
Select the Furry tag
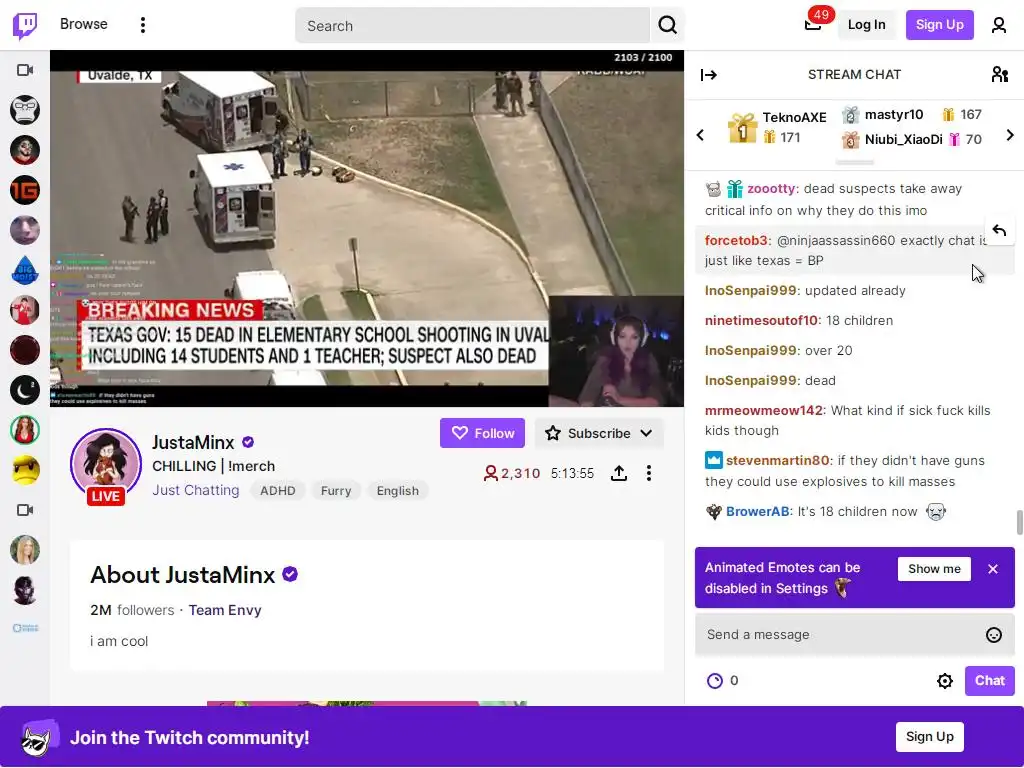tap(336, 490)
